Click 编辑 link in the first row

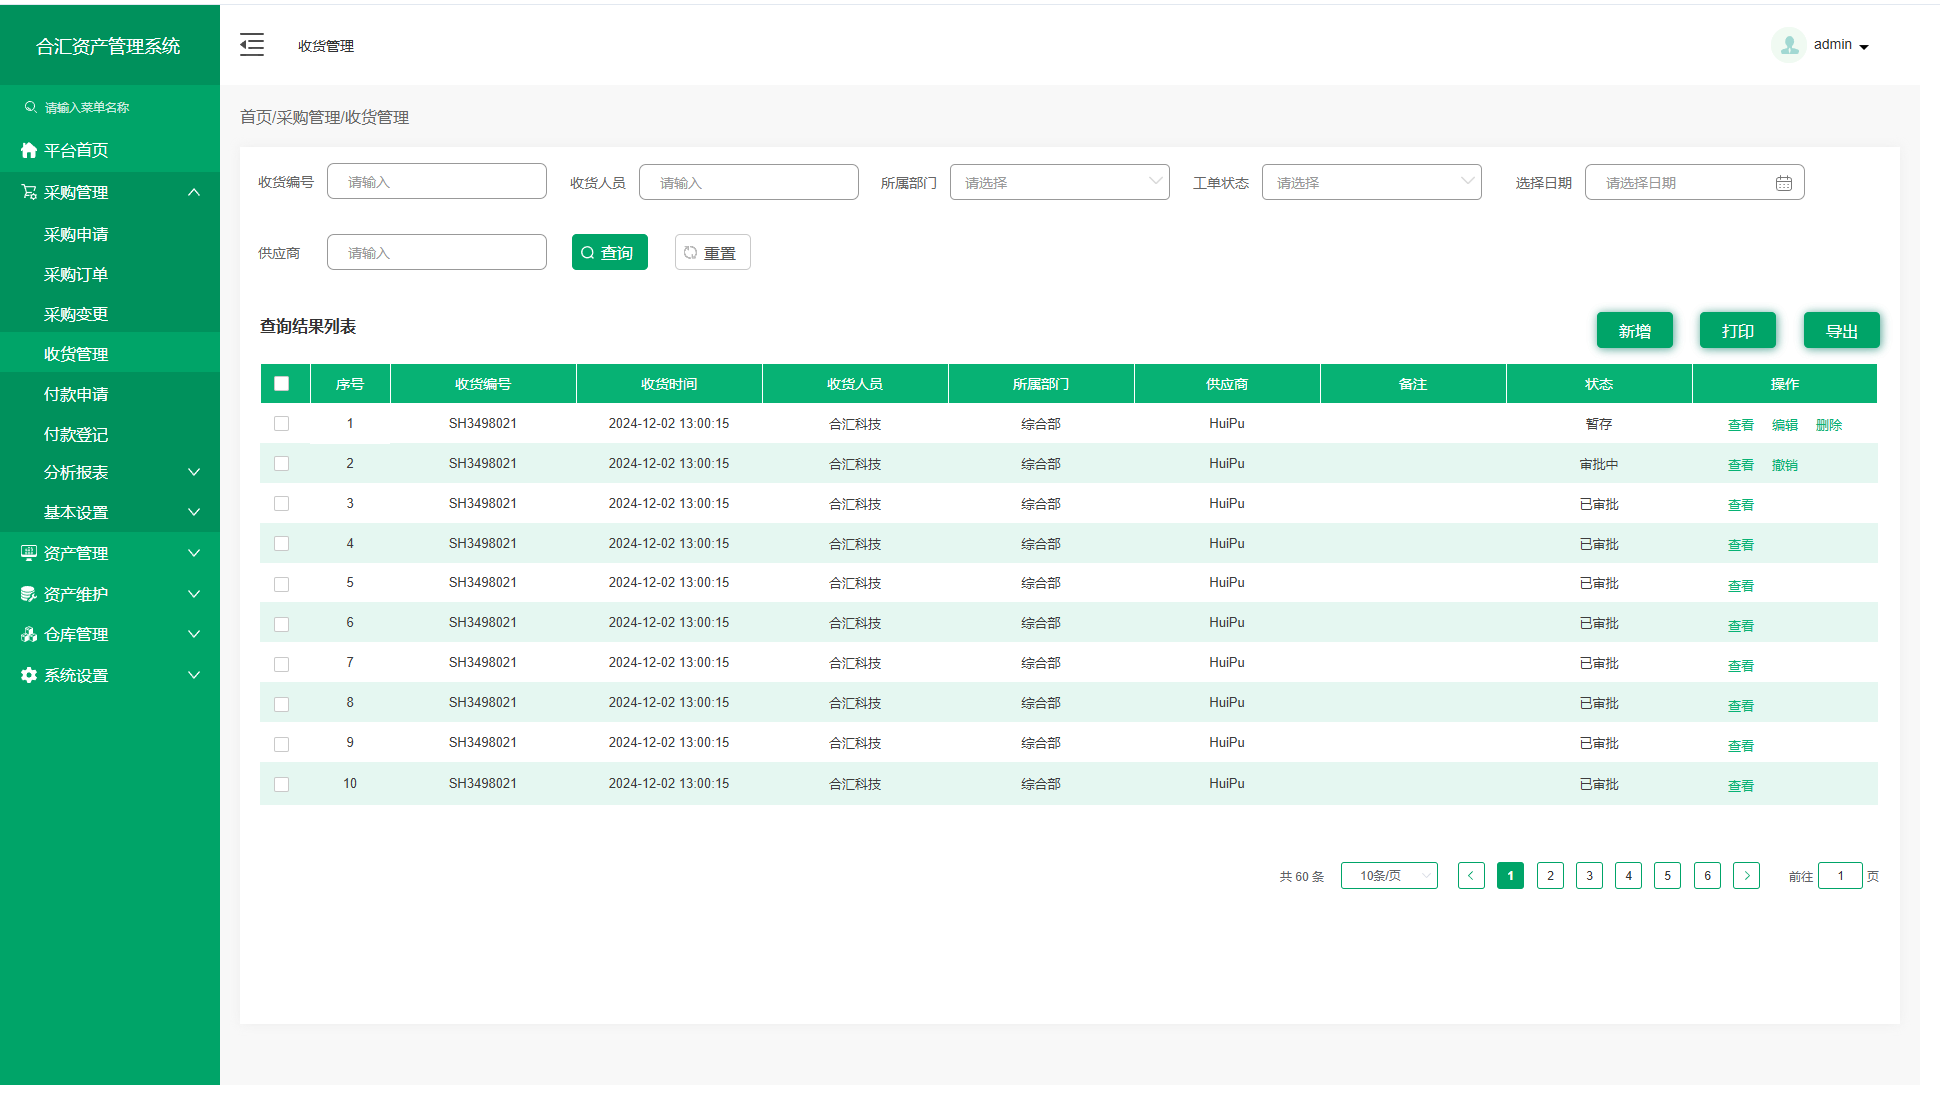click(1784, 425)
